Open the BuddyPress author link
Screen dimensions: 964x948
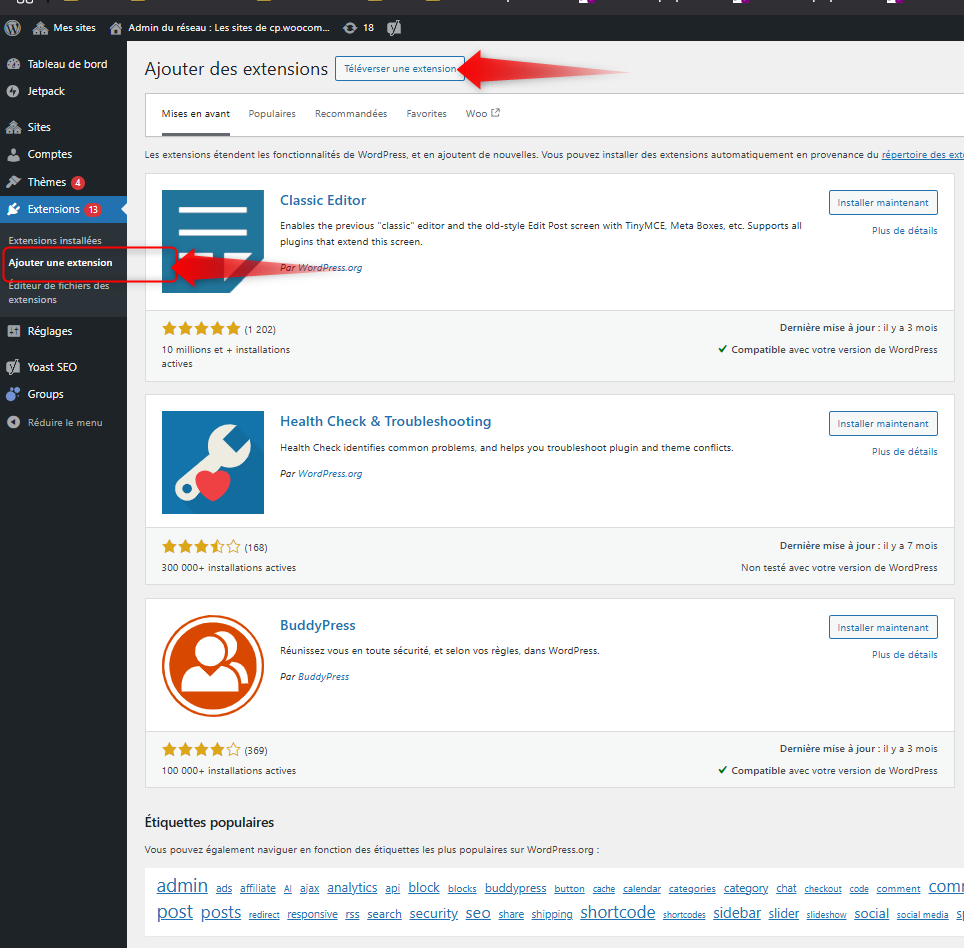tap(323, 676)
